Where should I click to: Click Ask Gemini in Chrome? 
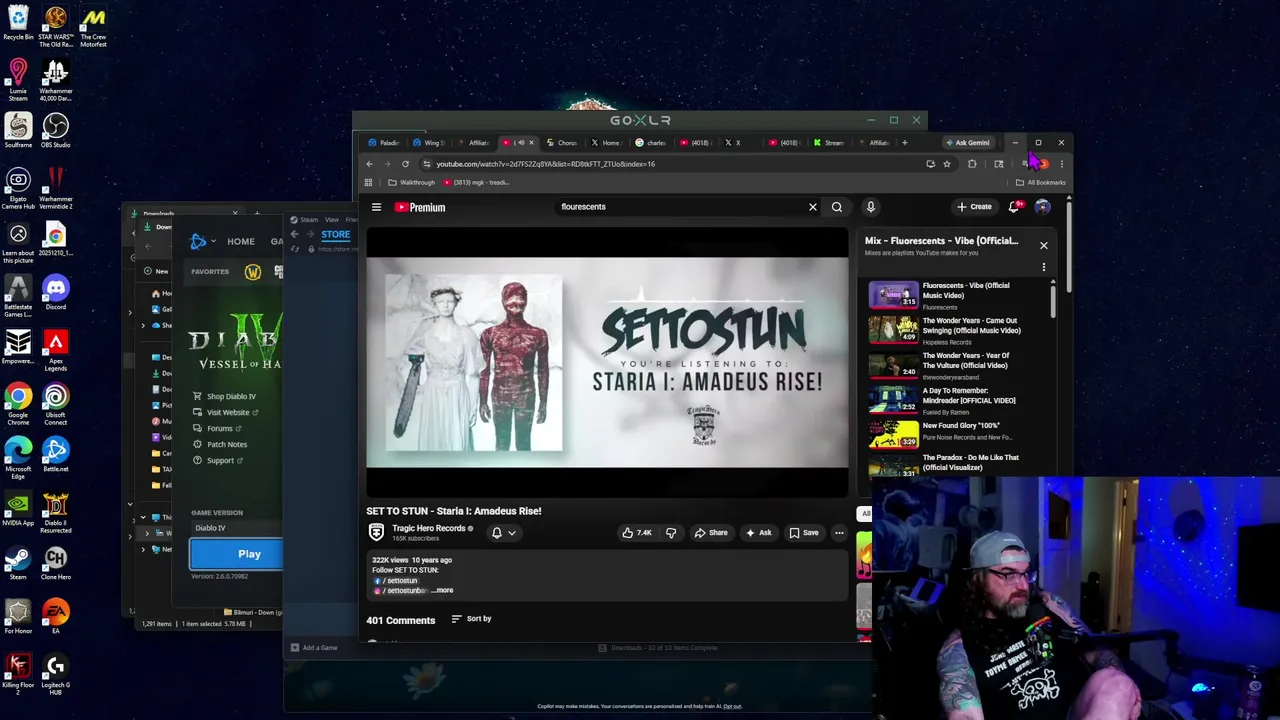968,143
